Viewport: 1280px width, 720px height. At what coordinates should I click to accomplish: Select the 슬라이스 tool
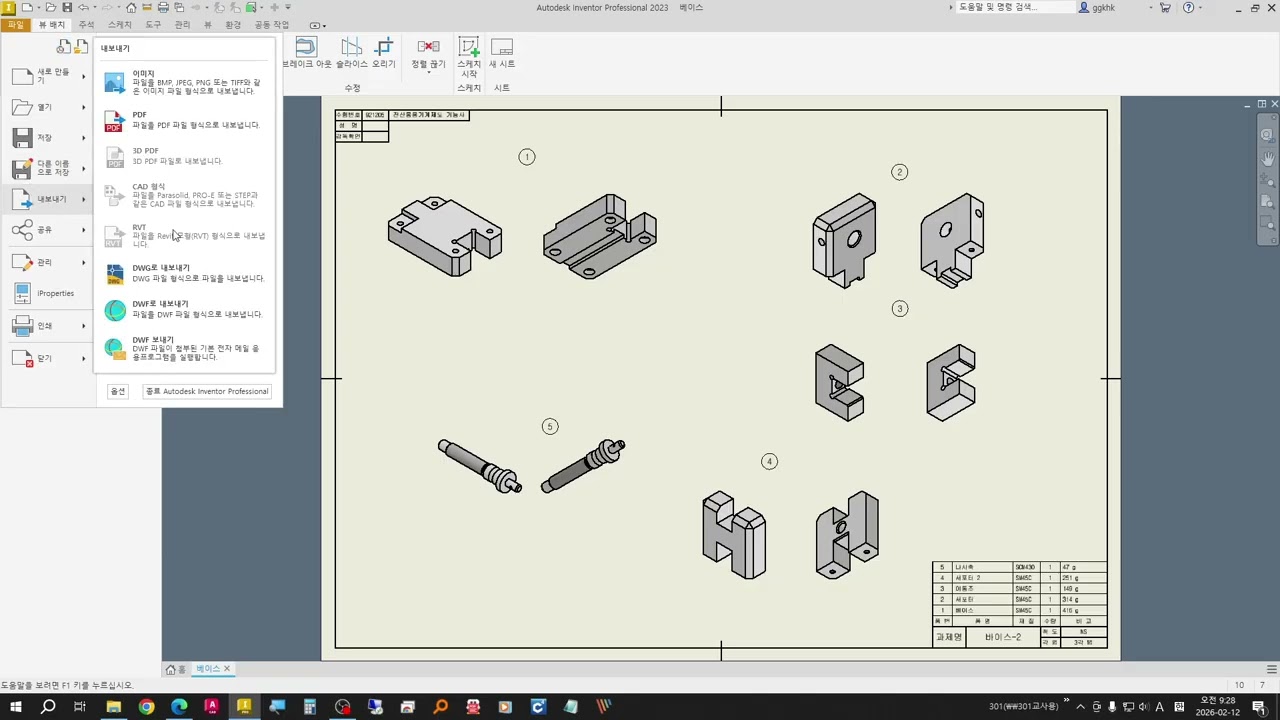click(352, 54)
